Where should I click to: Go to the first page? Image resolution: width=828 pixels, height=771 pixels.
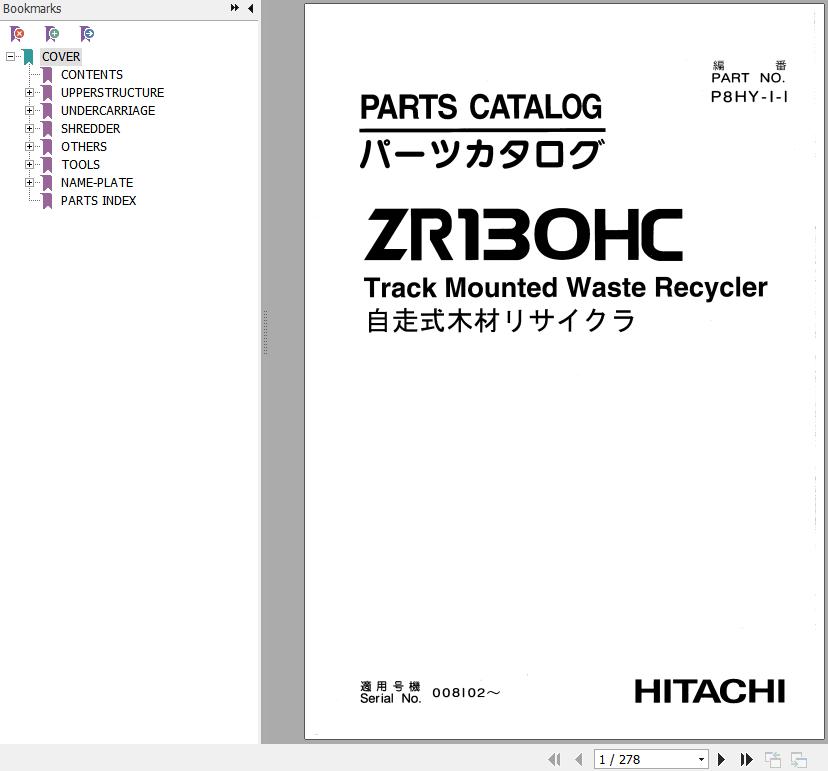coord(554,759)
